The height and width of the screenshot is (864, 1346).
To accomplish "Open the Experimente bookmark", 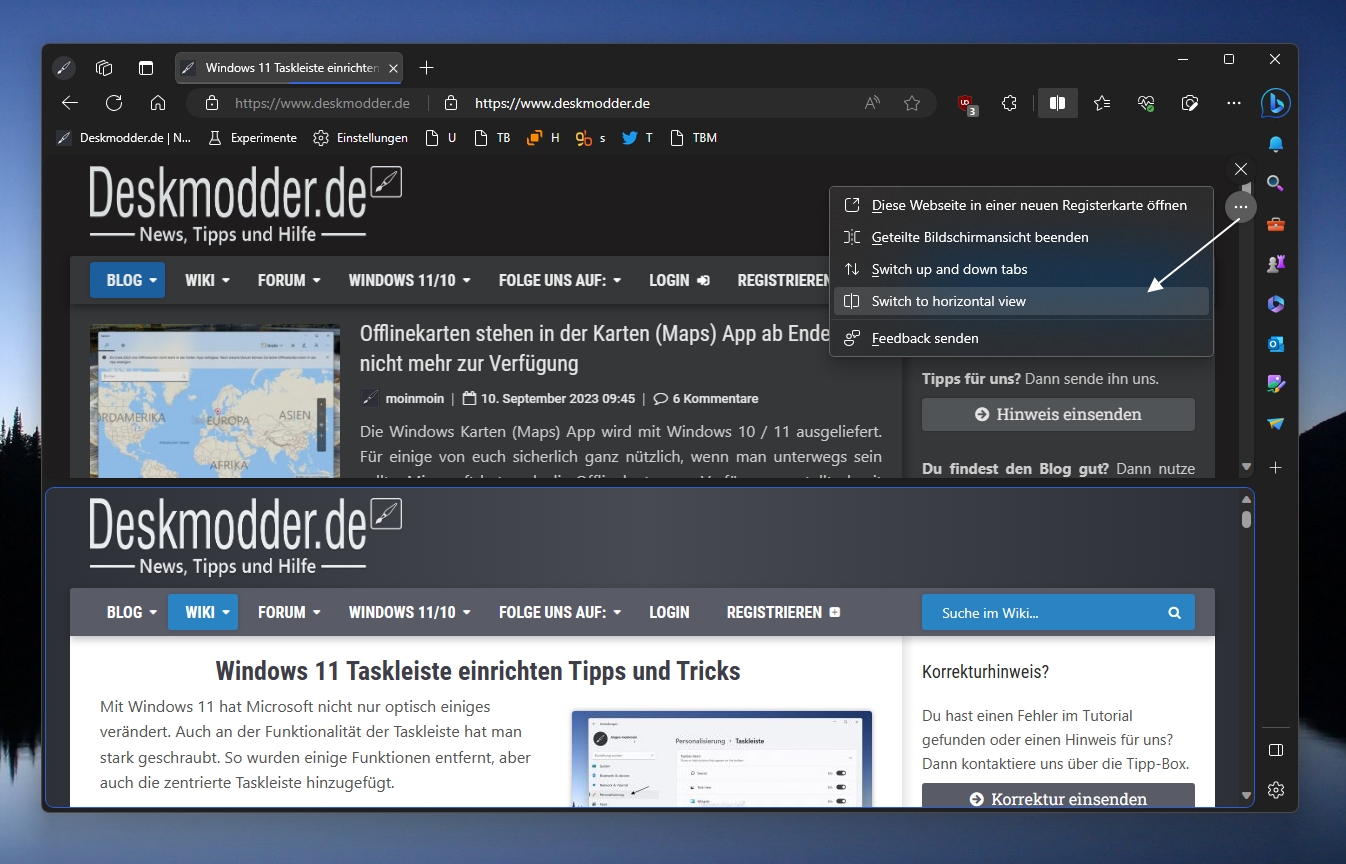I will click(252, 138).
